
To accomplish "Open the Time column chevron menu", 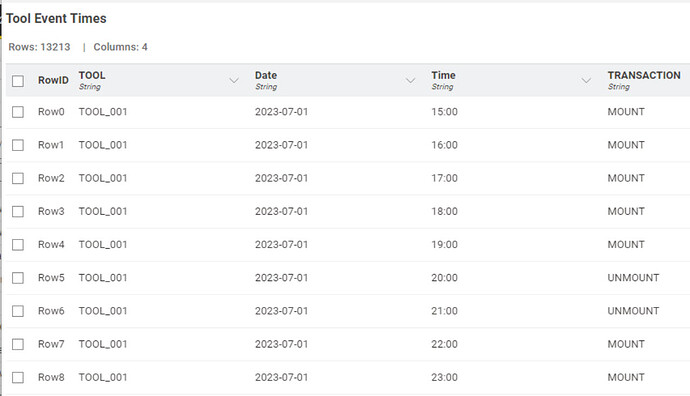I will tap(586, 81).
